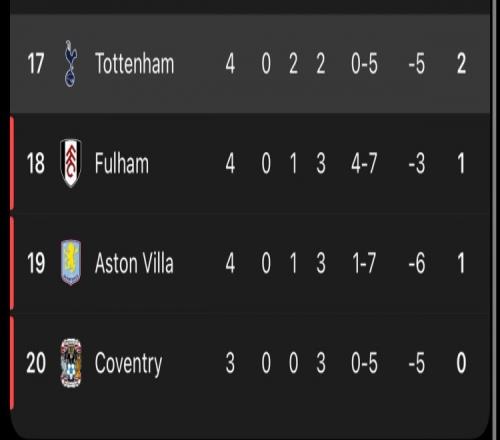
Task: Click Tottenham's 0-5 goals record
Action: (364, 63)
